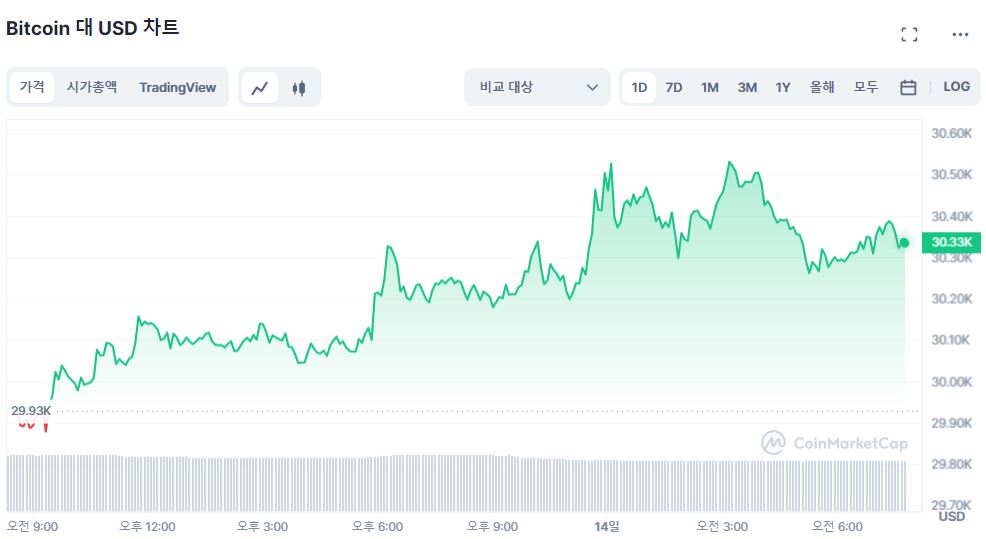Click the chevron arrow in 비교 대상
The height and width of the screenshot is (539, 986).
click(592, 87)
